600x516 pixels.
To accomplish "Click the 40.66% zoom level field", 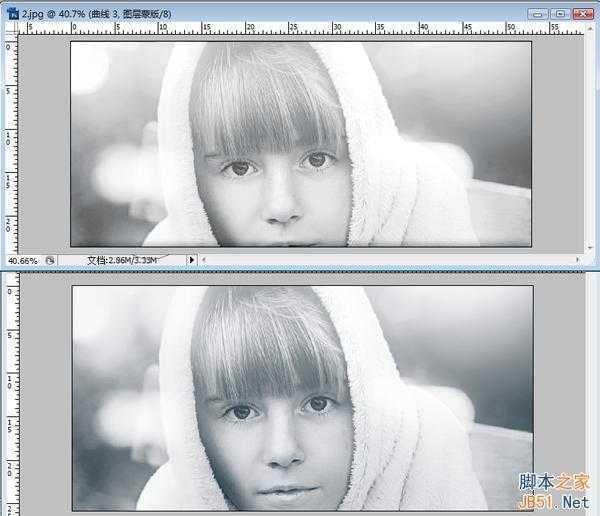I will click(23, 261).
